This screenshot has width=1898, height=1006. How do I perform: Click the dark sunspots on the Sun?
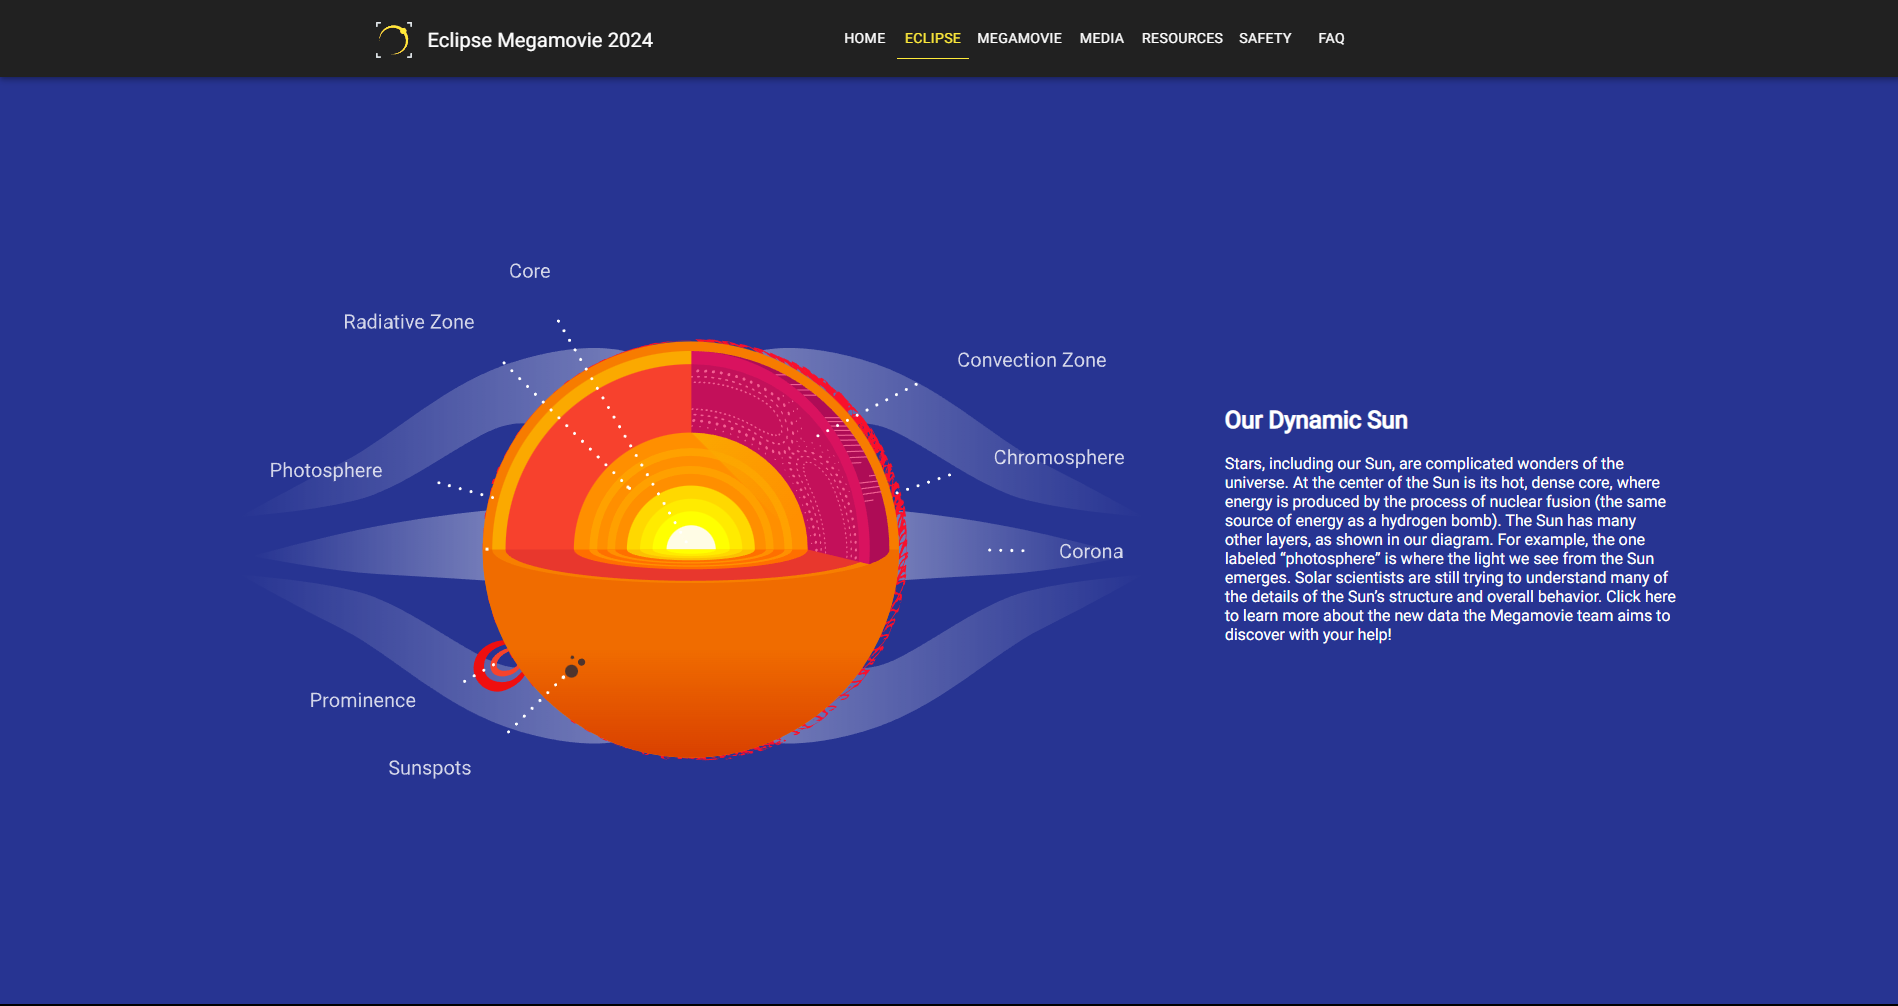pos(573,668)
